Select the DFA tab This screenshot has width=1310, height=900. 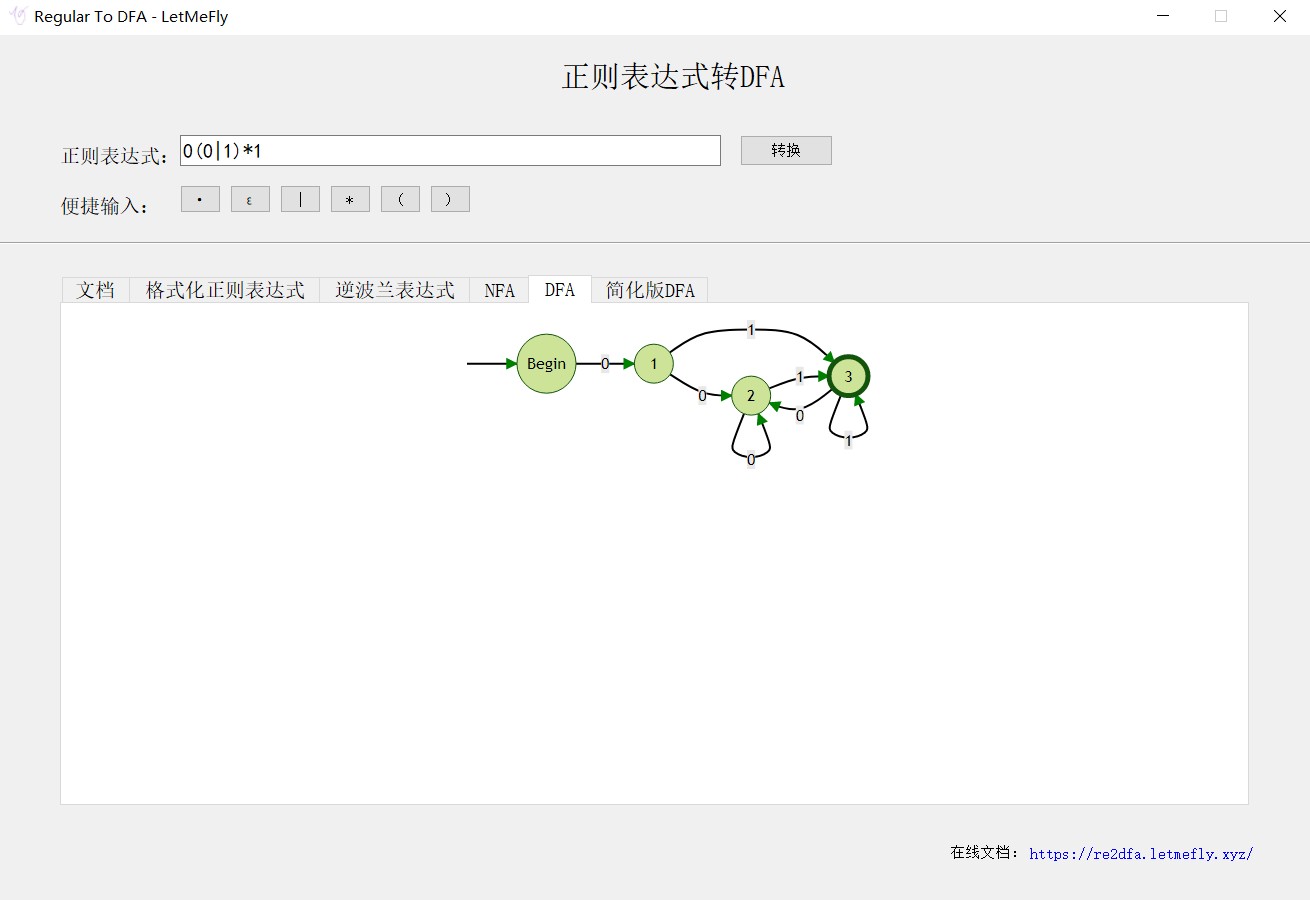point(560,289)
